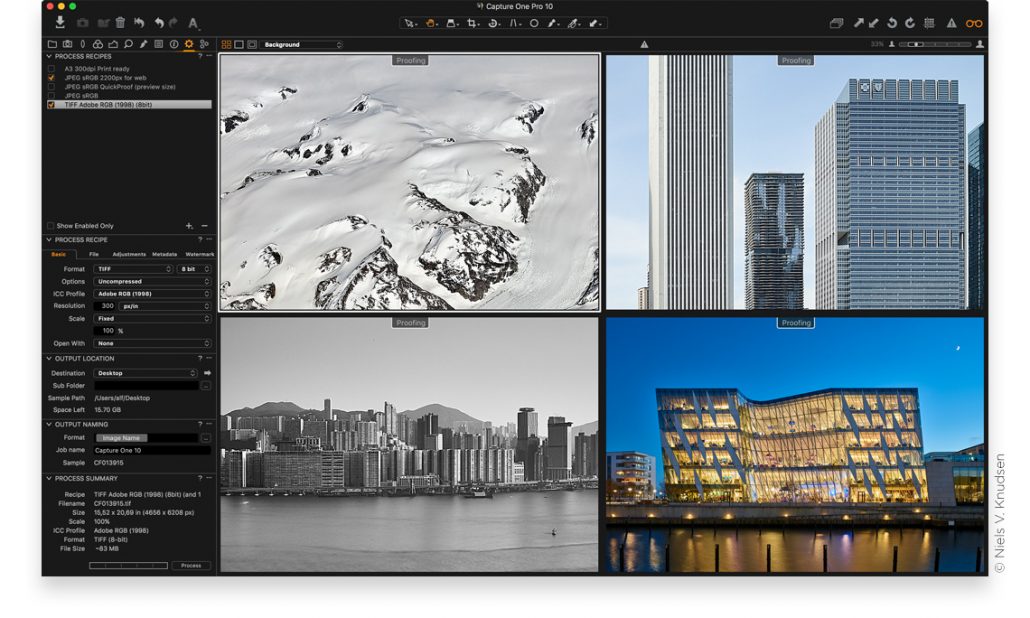Enable the A3 300dpi Print ready recipe
Screen dimensions: 1030x618
click(x=52, y=68)
